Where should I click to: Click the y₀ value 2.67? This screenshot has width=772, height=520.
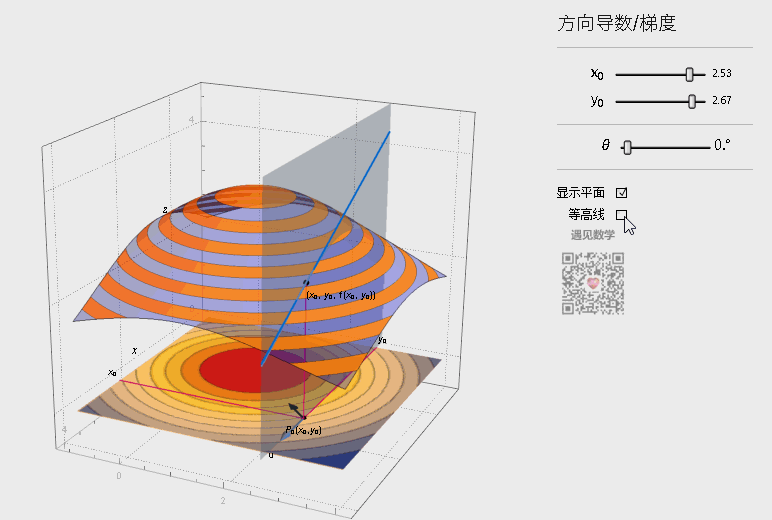point(722,100)
